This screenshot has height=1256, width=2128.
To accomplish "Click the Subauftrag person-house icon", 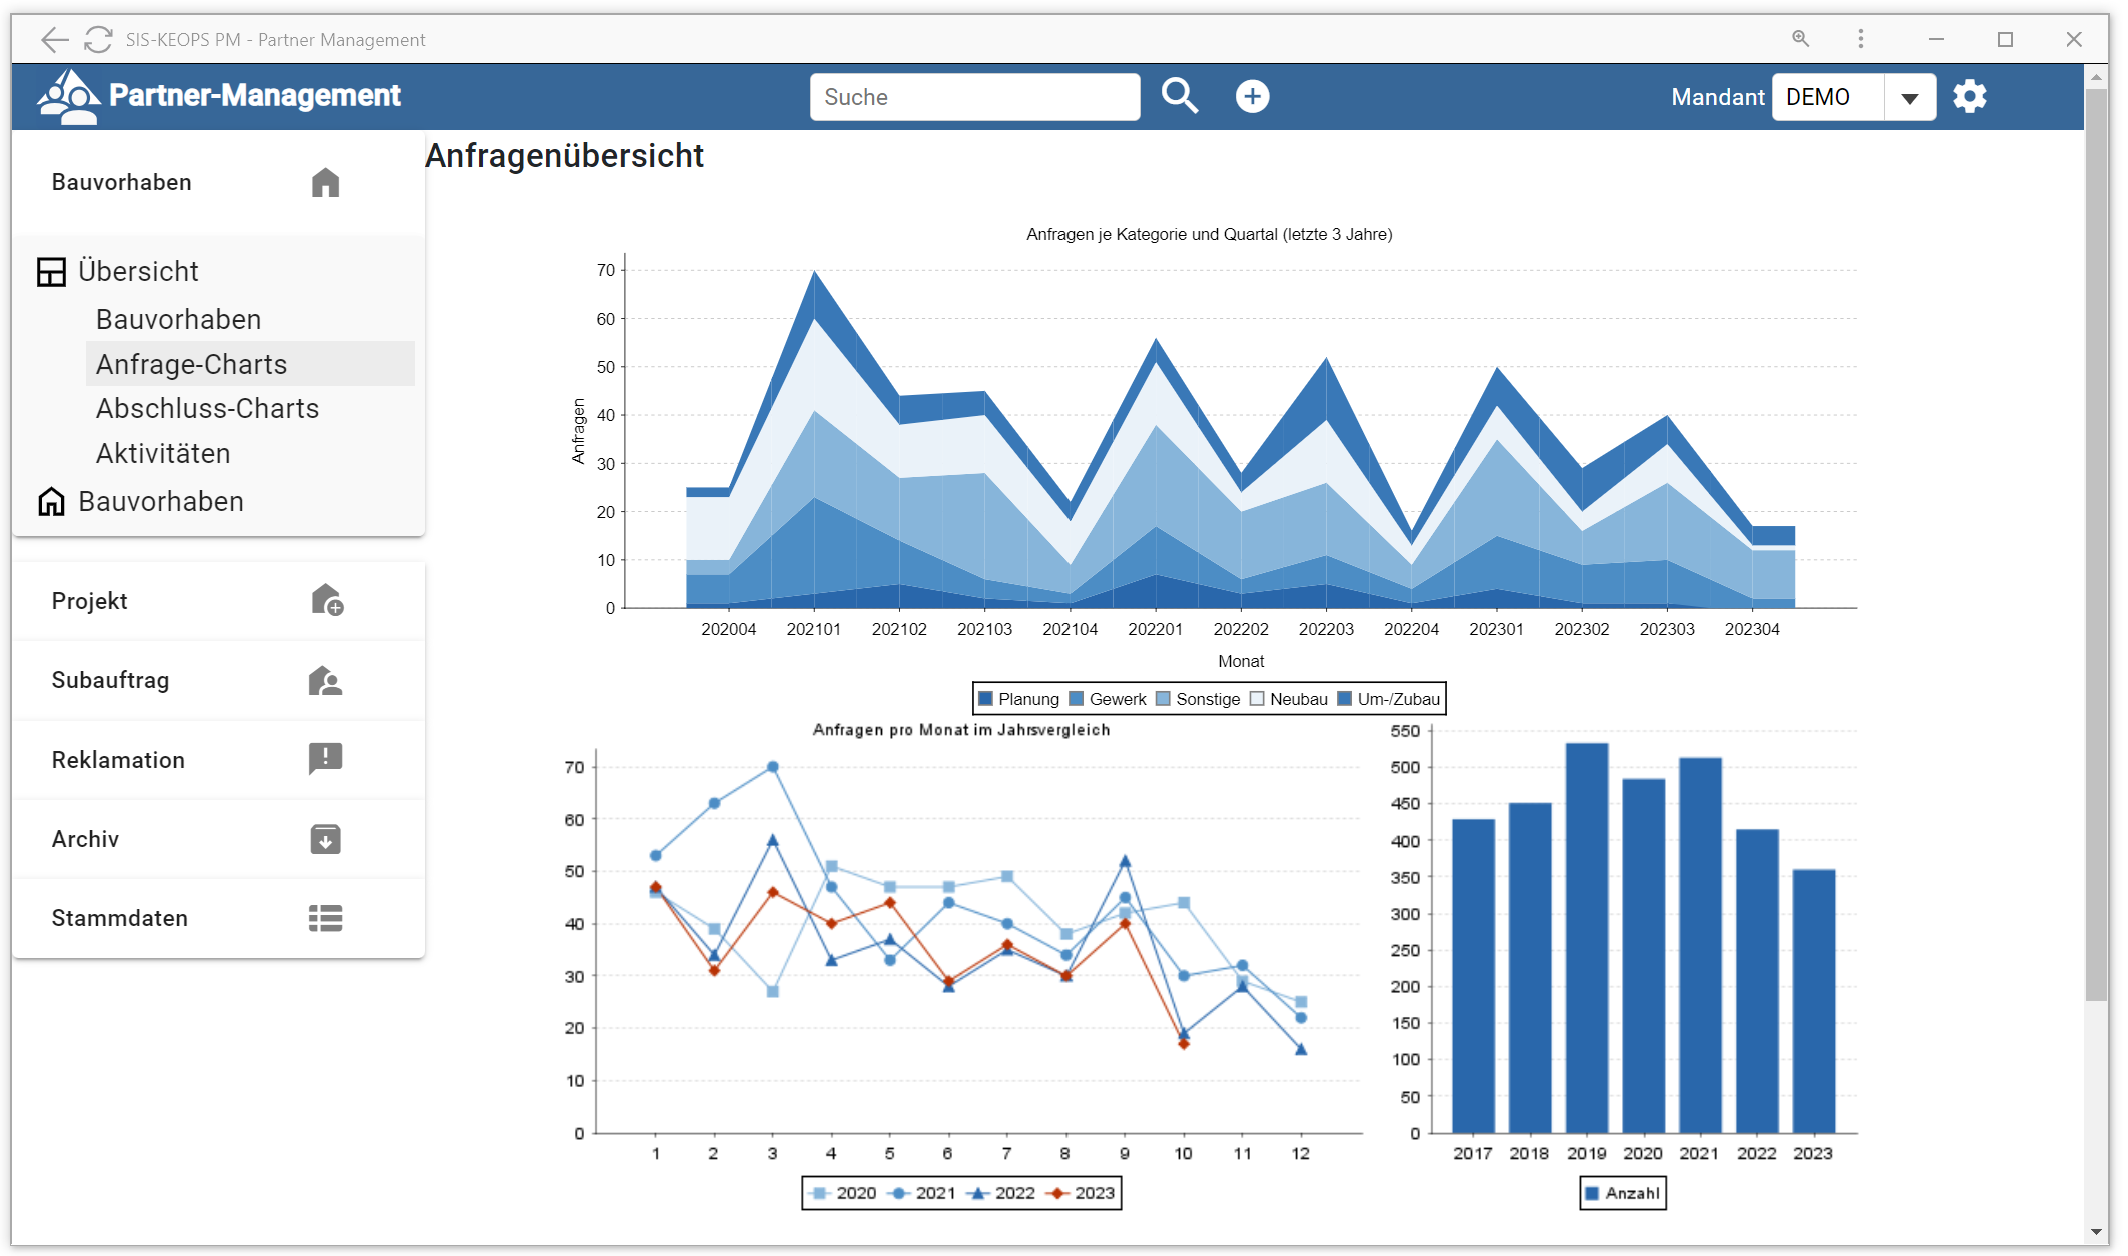I will click(x=325, y=680).
